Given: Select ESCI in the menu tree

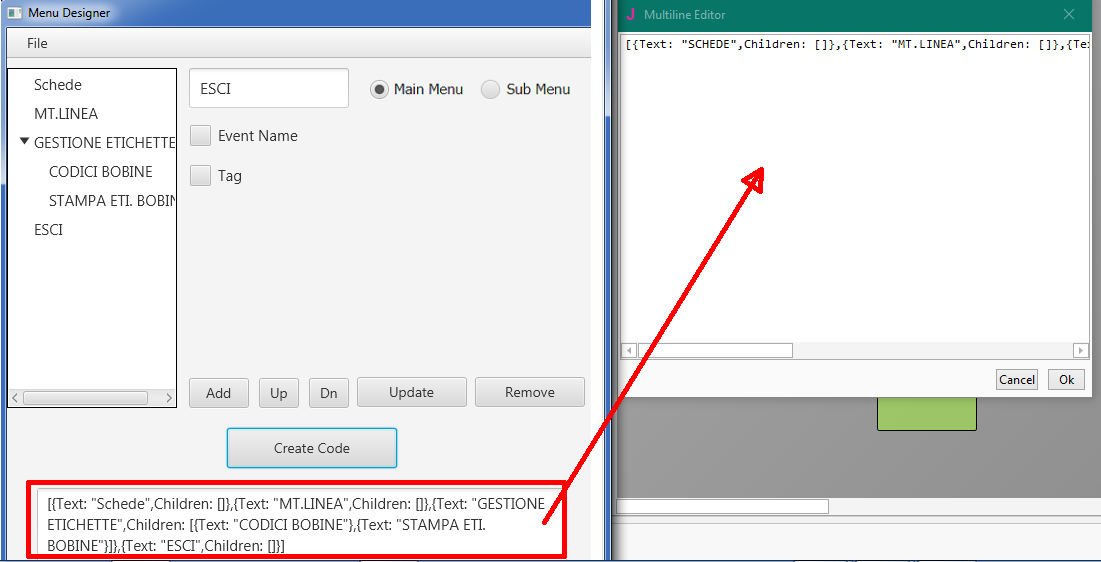Looking at the screenshot, I should (48, 230).
